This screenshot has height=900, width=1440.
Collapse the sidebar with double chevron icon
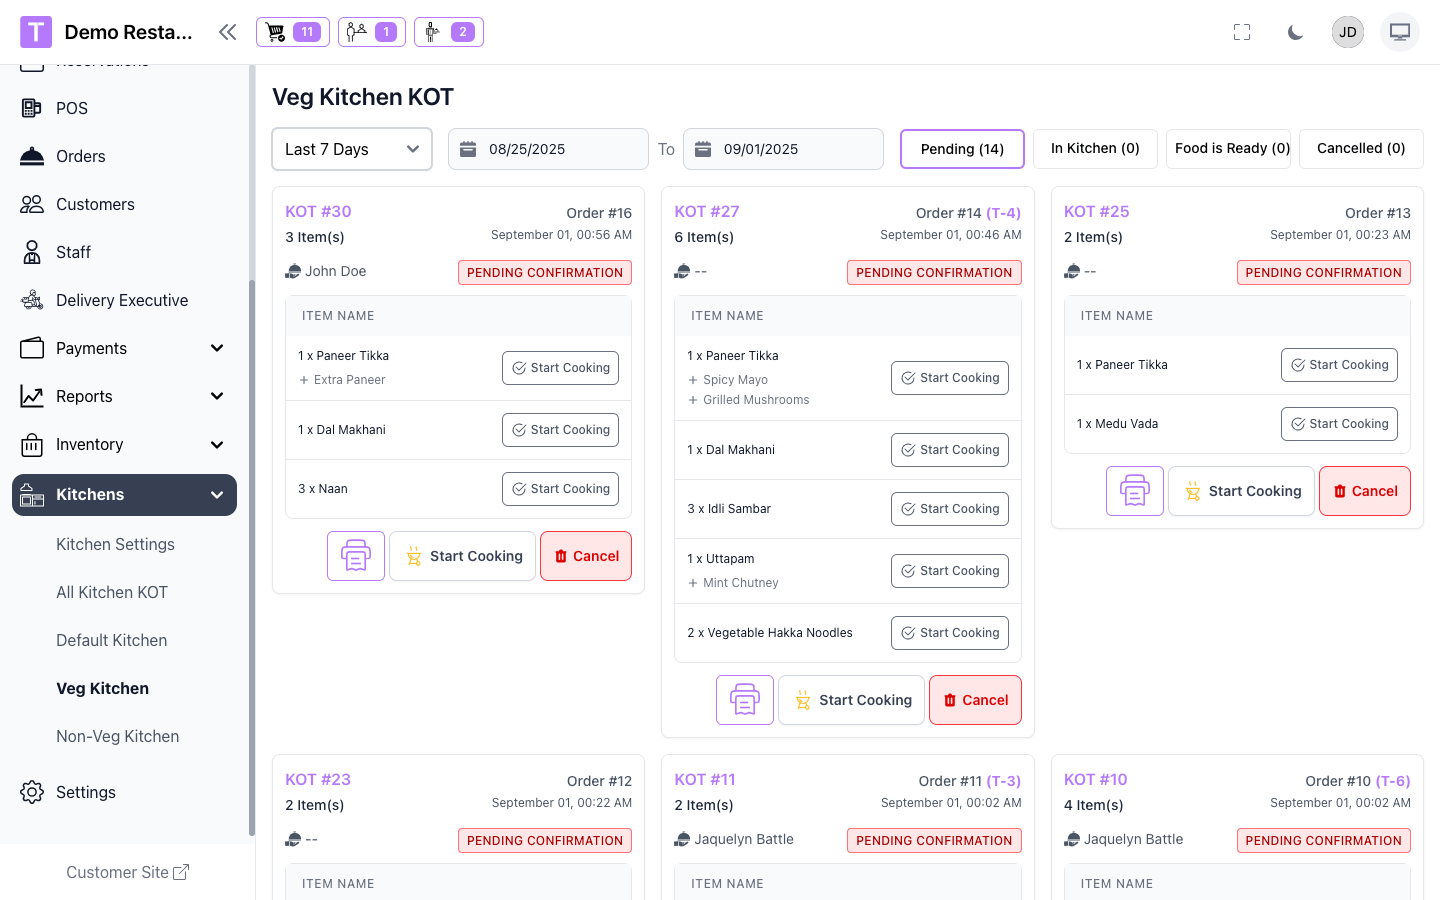pos(228,32)
